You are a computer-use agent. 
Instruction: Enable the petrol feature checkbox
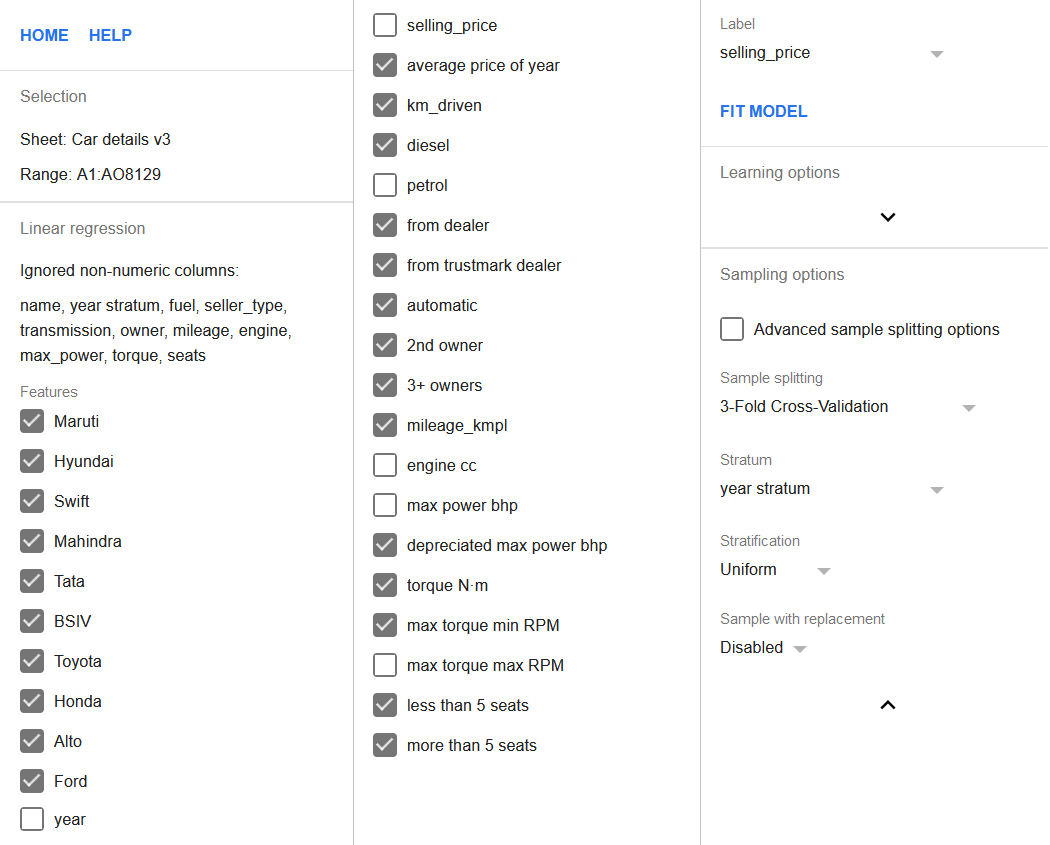385,185
